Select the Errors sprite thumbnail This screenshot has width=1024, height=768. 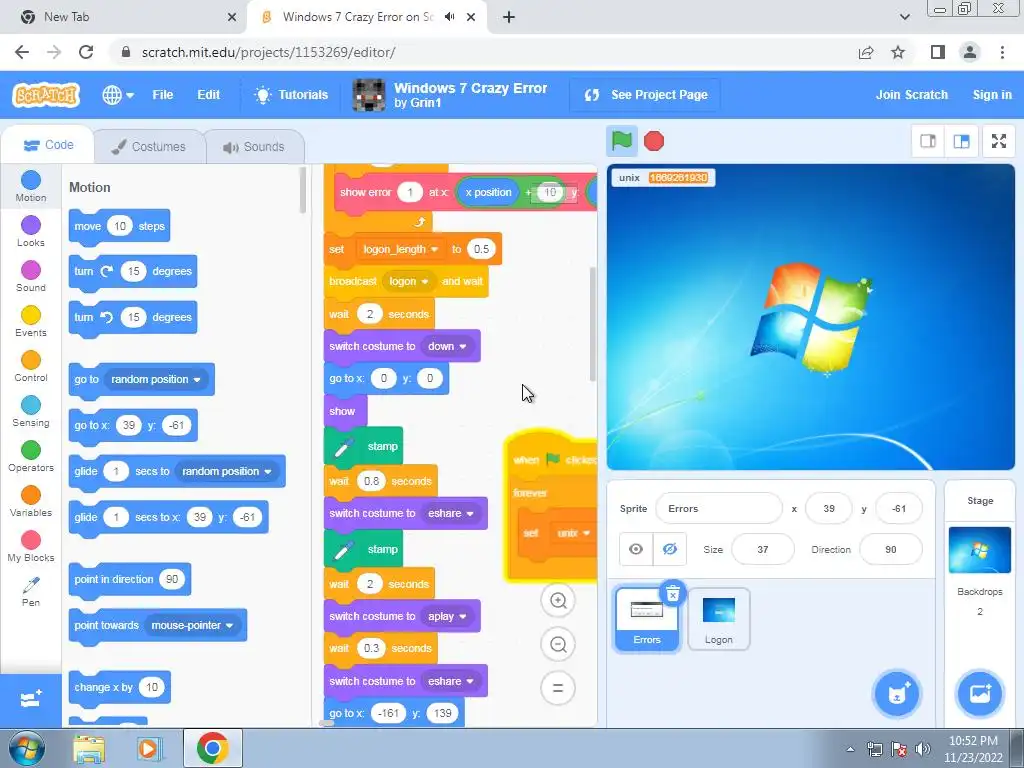647,619
